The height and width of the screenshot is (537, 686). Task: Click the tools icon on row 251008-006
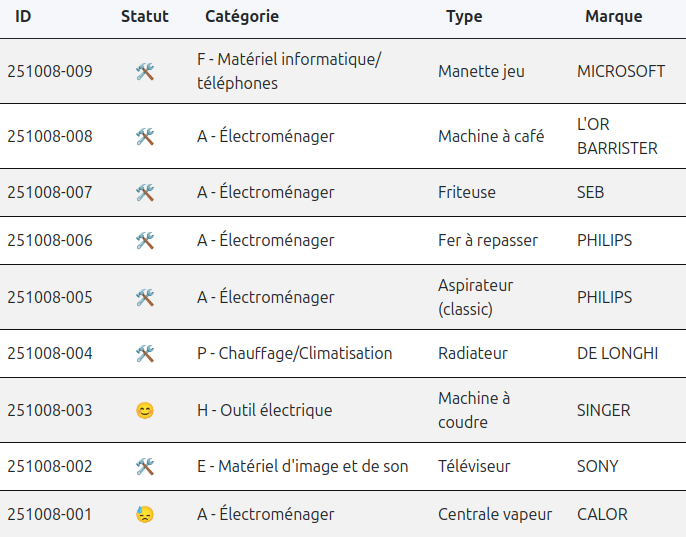145,241
